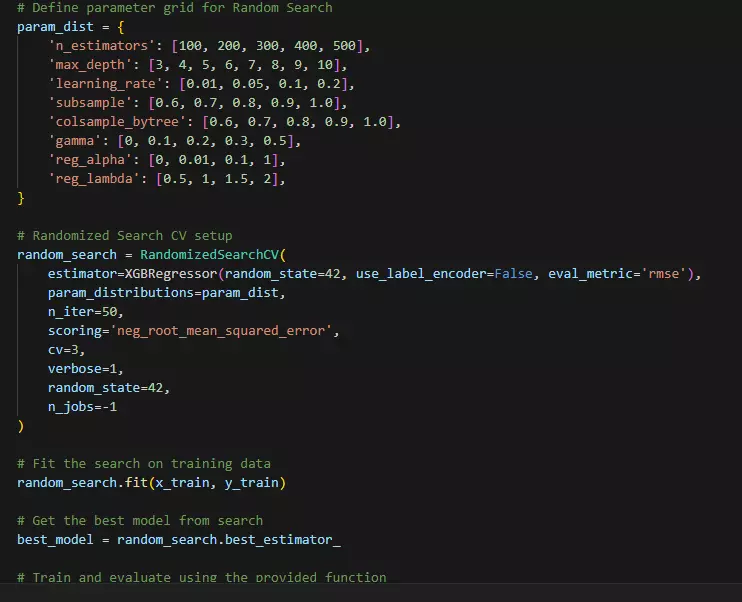The width and height of the screenshot is (742, 602).
Task: Click the verbose=1 argument
Action: coord(82,369)
